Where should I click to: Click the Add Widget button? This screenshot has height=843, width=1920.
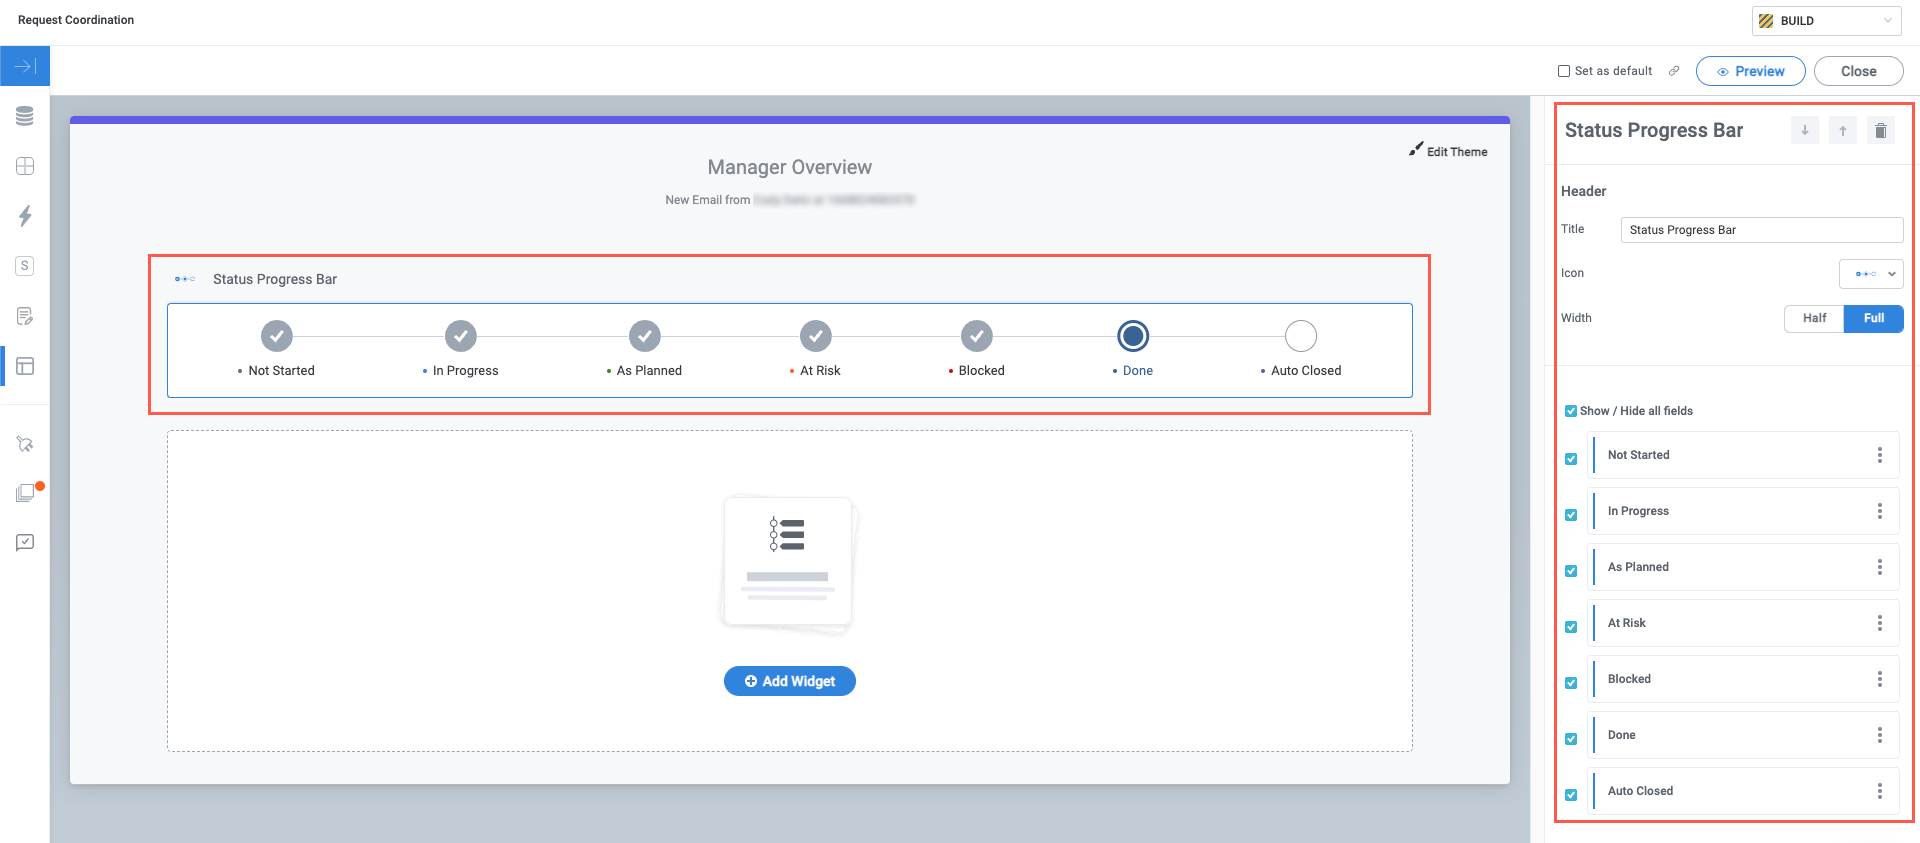pos(789,681)
